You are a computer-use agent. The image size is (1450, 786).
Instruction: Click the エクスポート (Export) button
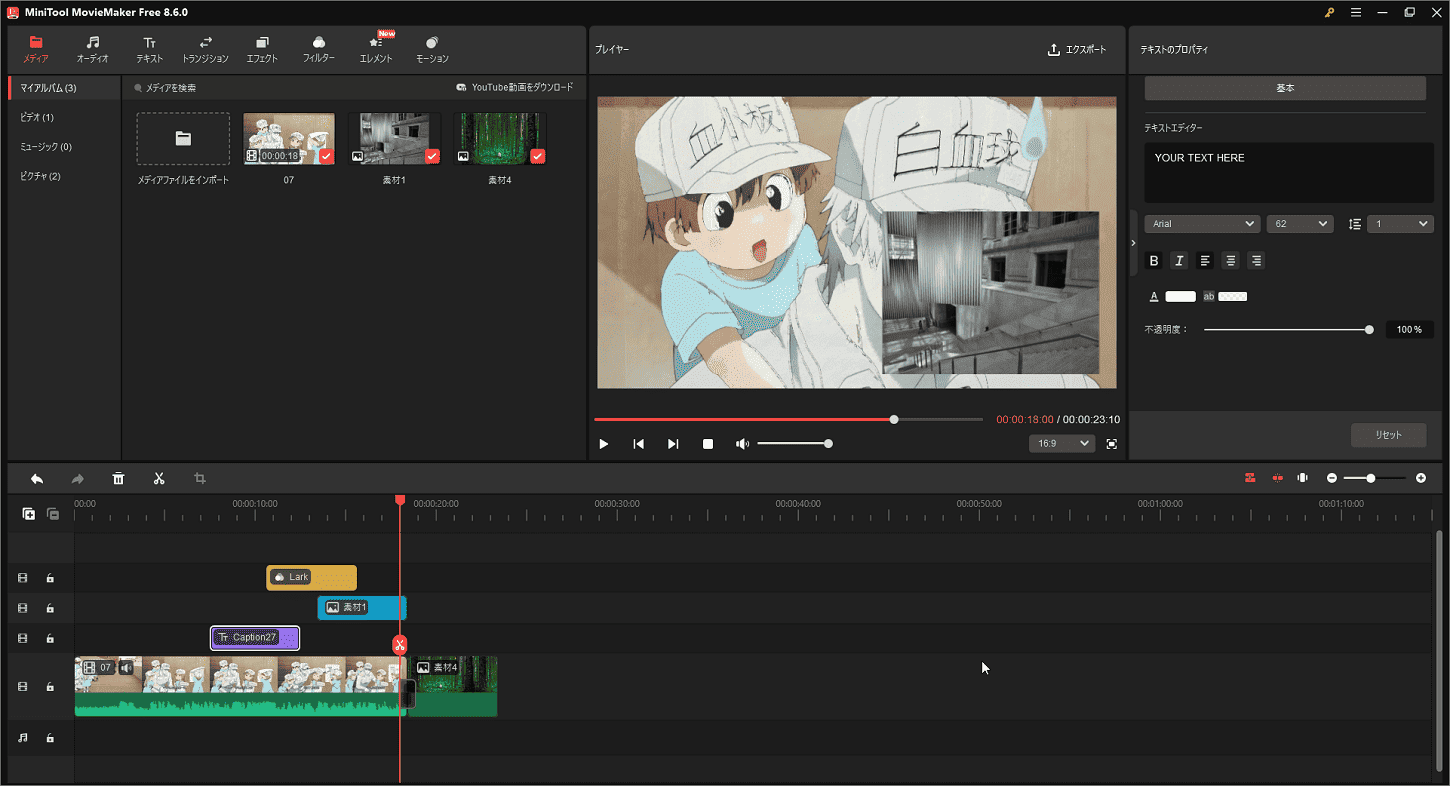point(1077,48)
